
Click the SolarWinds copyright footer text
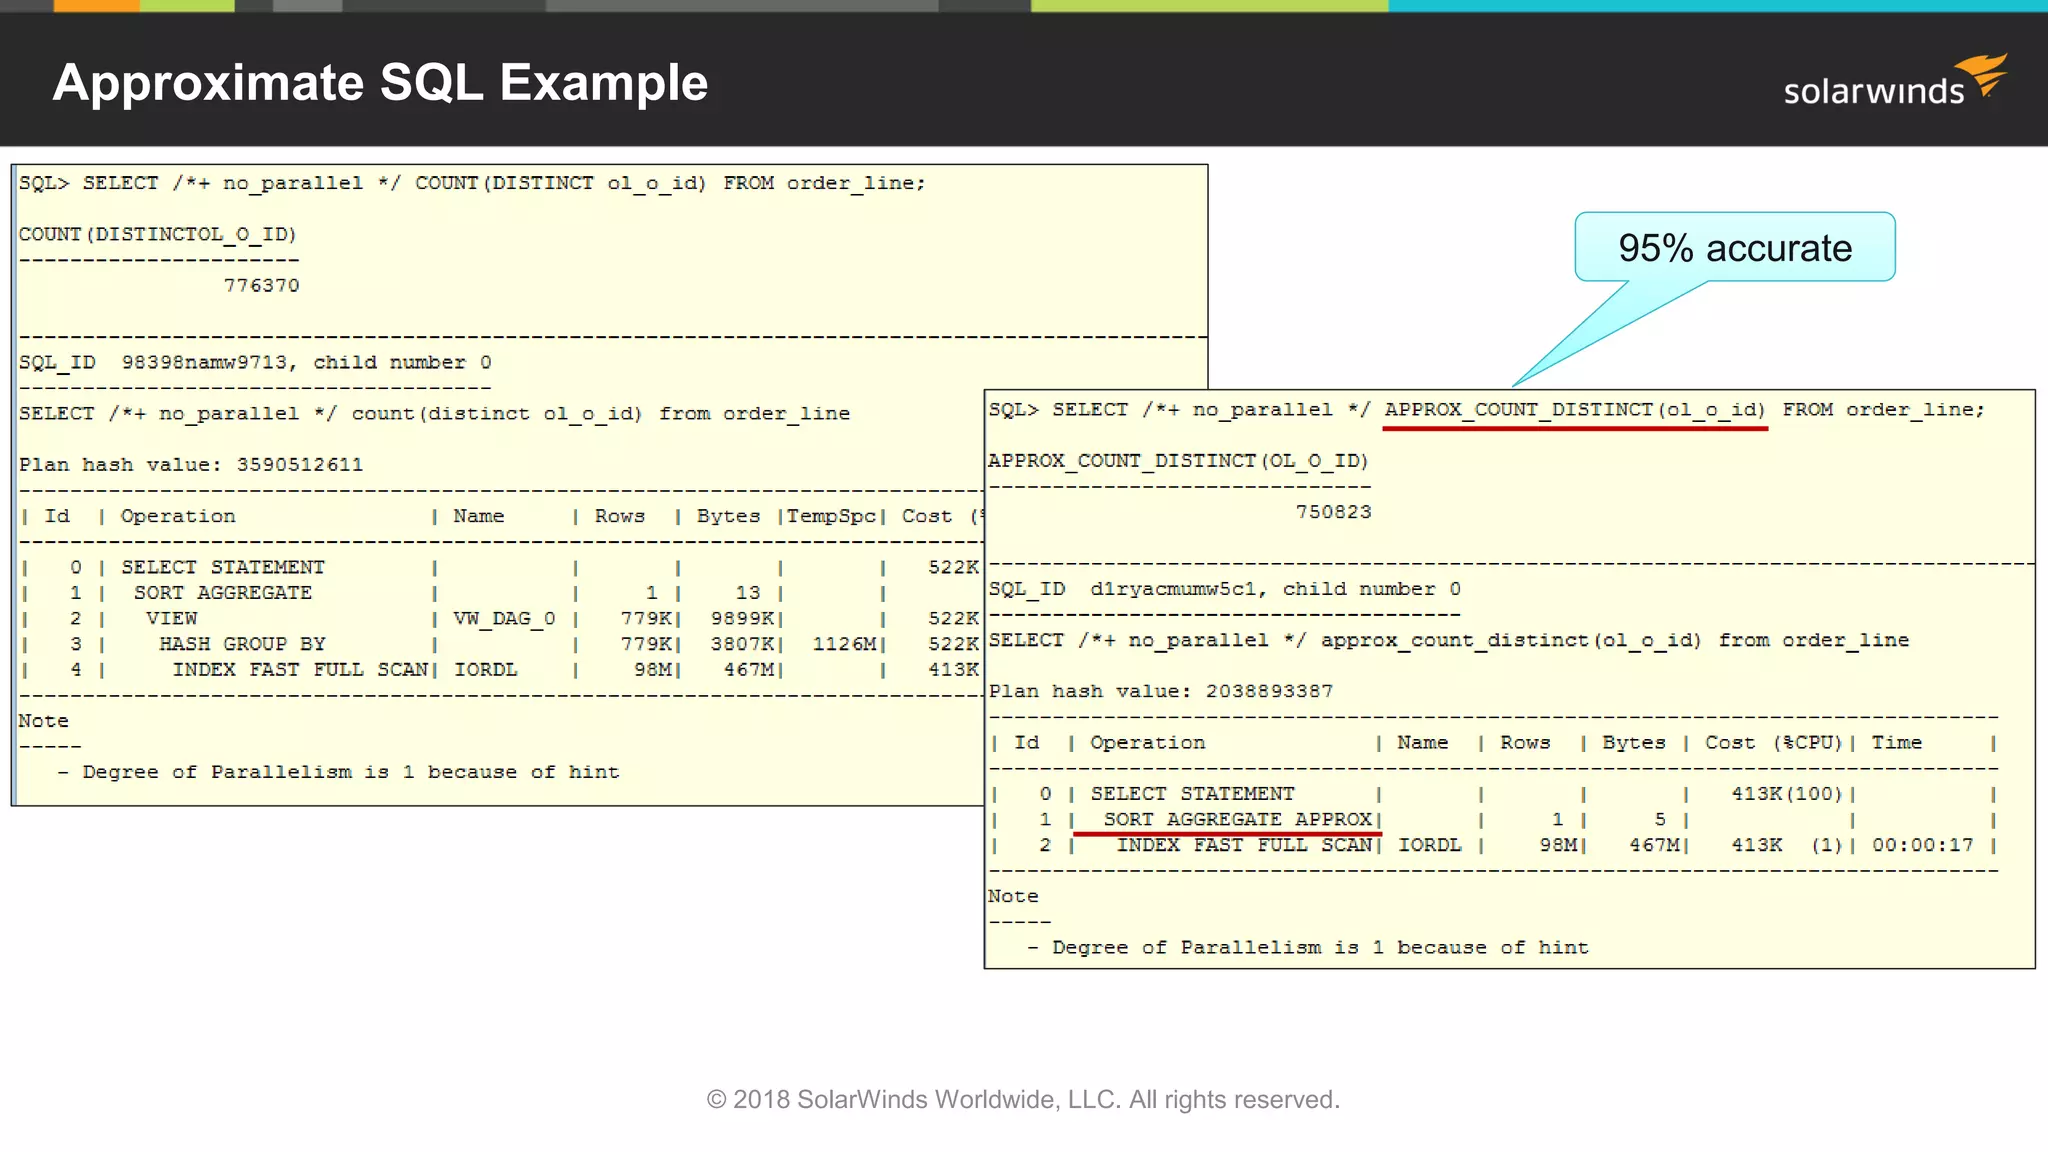1023,1100
